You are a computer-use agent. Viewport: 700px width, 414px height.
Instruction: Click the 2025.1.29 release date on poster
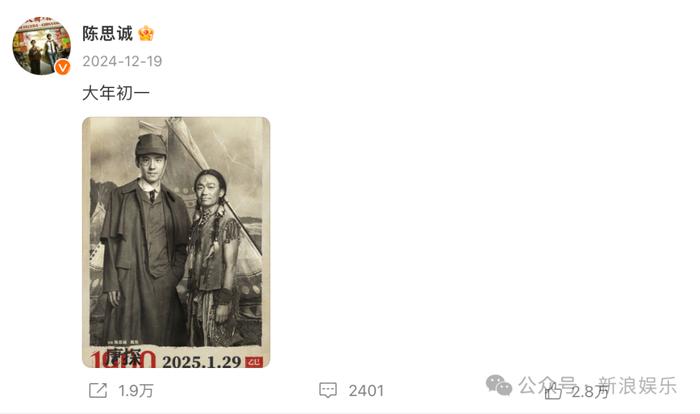click(x=201, y=361)
